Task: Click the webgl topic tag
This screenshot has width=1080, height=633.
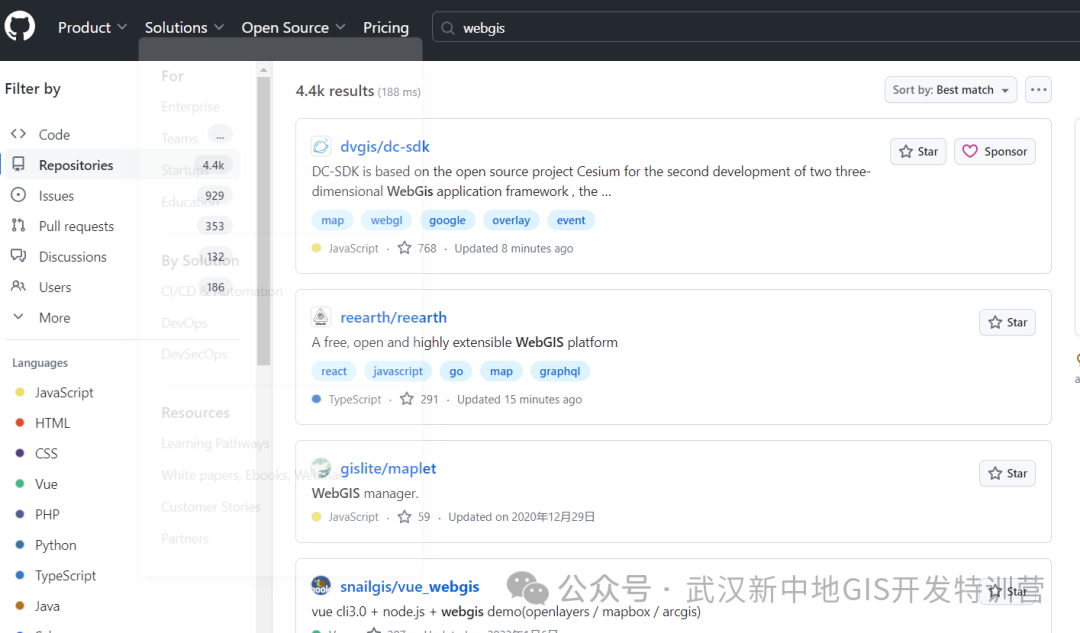Action: click(x=386, y=220)
